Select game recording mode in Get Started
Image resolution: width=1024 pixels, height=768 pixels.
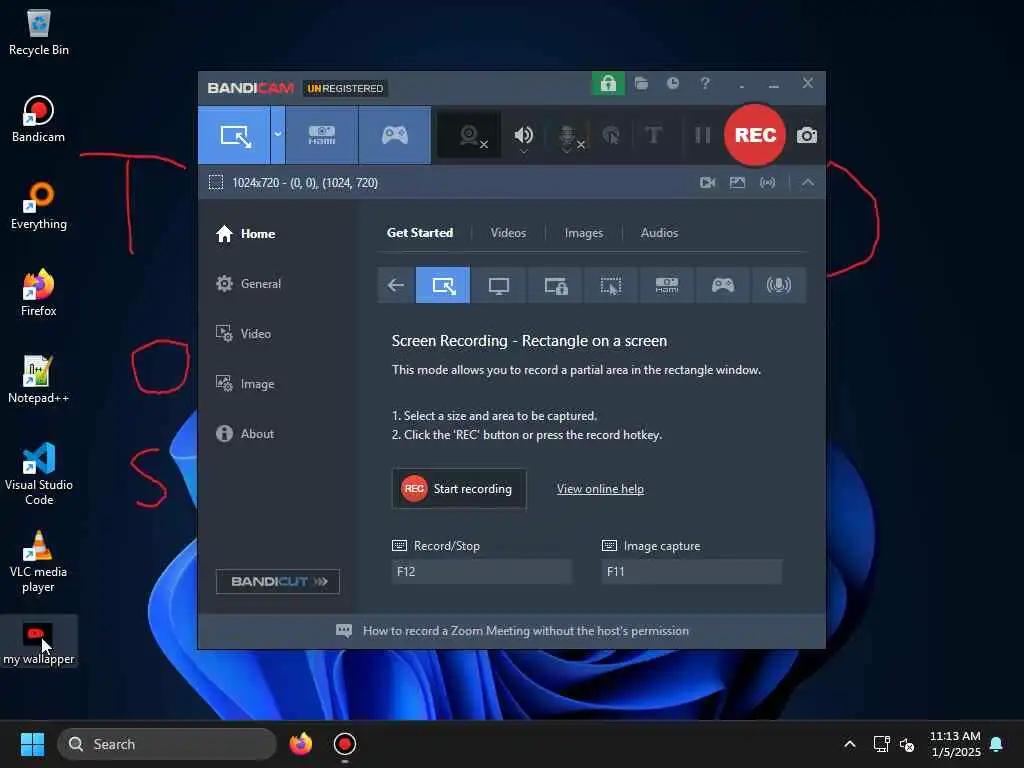723,285
